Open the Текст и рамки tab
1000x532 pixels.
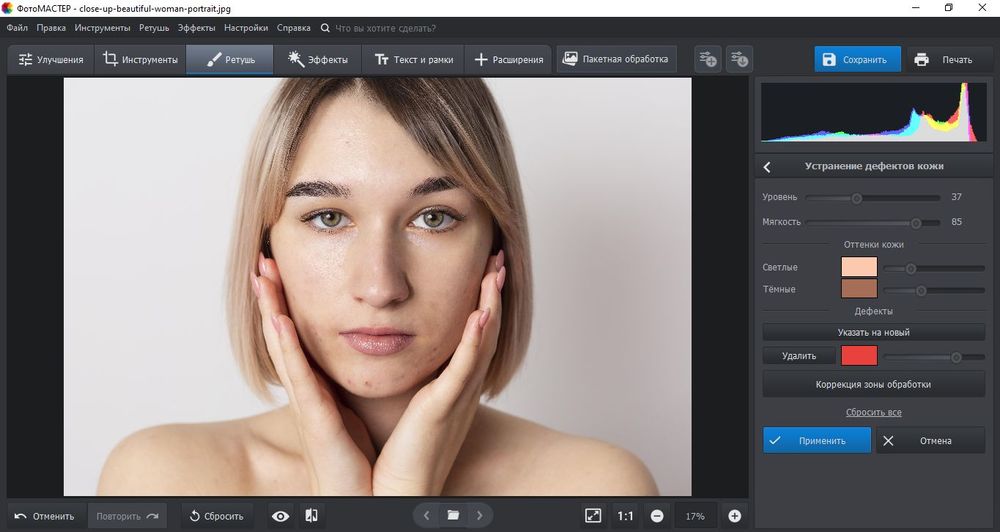coord(413,59)
